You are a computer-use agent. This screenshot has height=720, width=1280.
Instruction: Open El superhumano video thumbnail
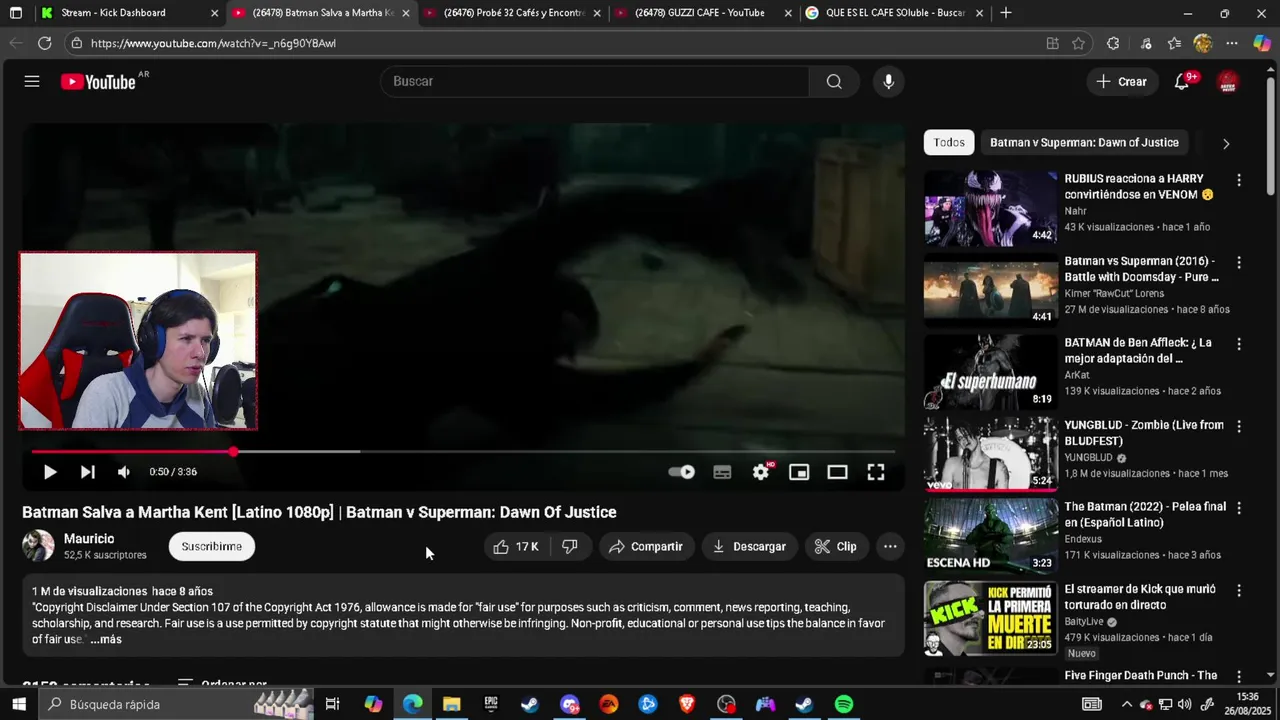990,372
